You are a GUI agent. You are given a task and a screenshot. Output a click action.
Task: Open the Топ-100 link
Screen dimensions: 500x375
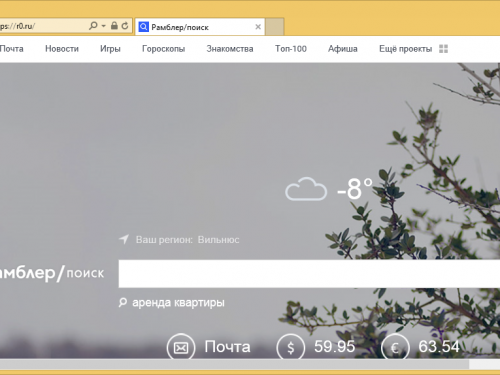(x=291, y=49)
